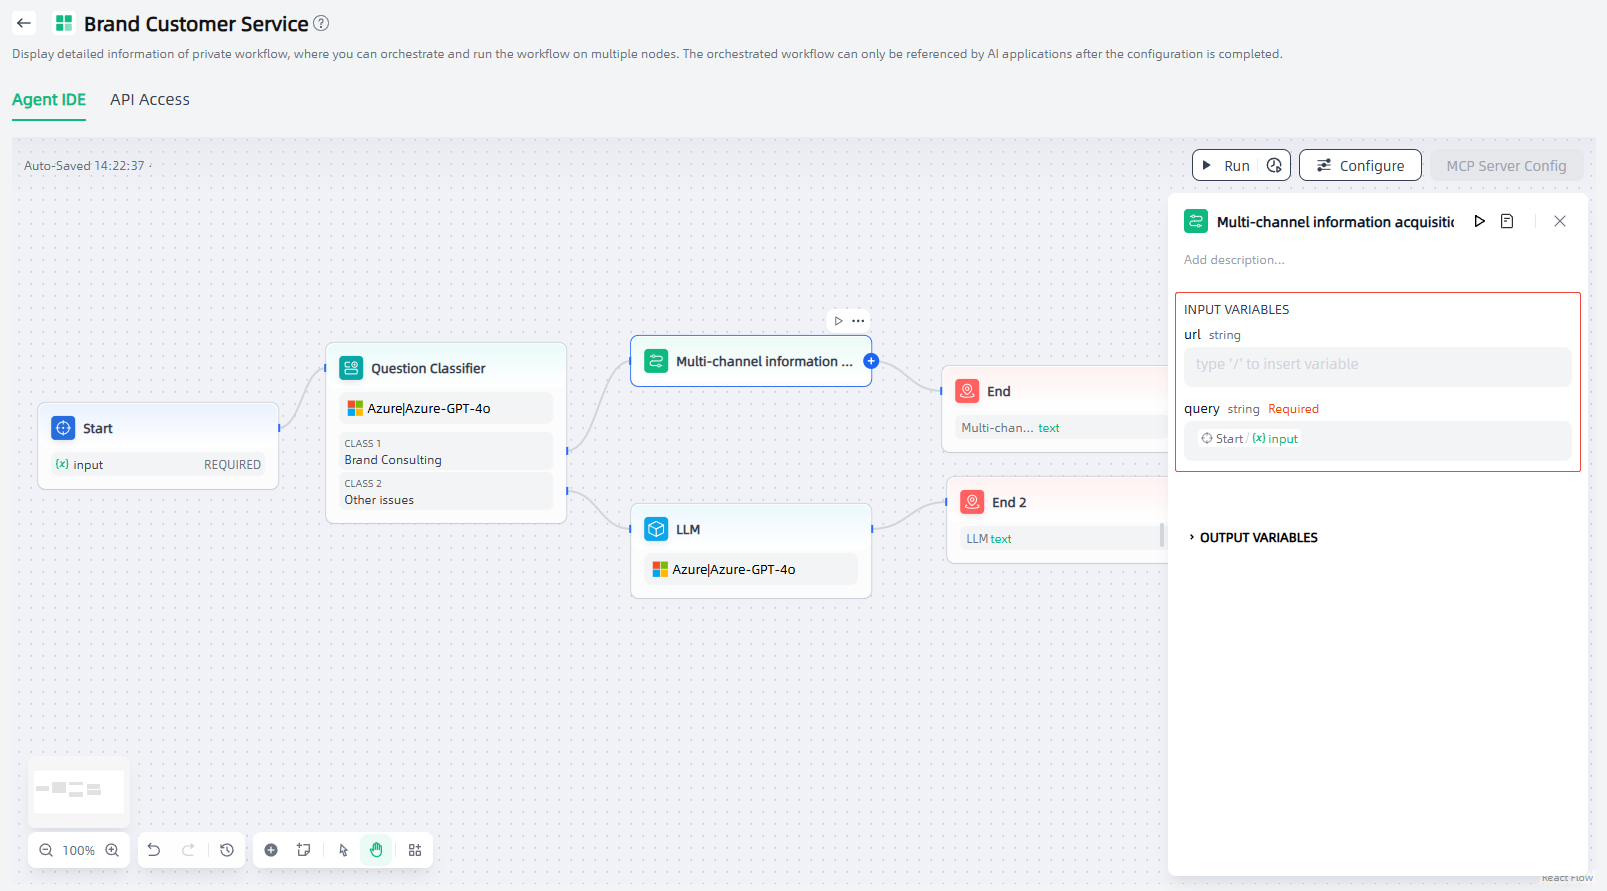Click the url variable input field
The width and height of the screenshot is (1607, 891).
click(x=1377, y=365)
